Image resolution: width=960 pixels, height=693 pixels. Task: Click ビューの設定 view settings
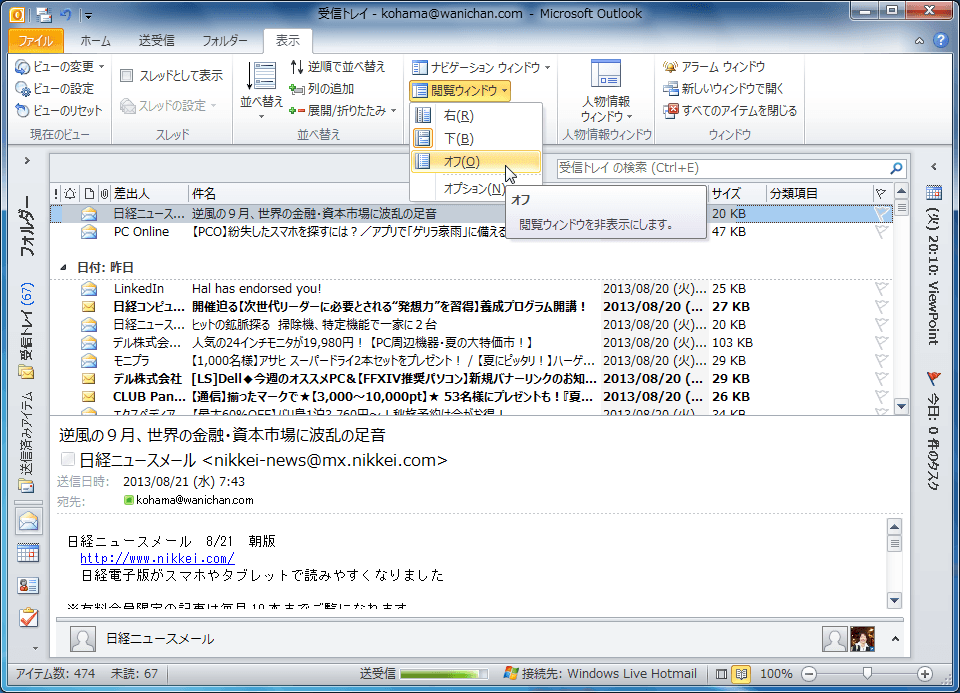point(55,89)
